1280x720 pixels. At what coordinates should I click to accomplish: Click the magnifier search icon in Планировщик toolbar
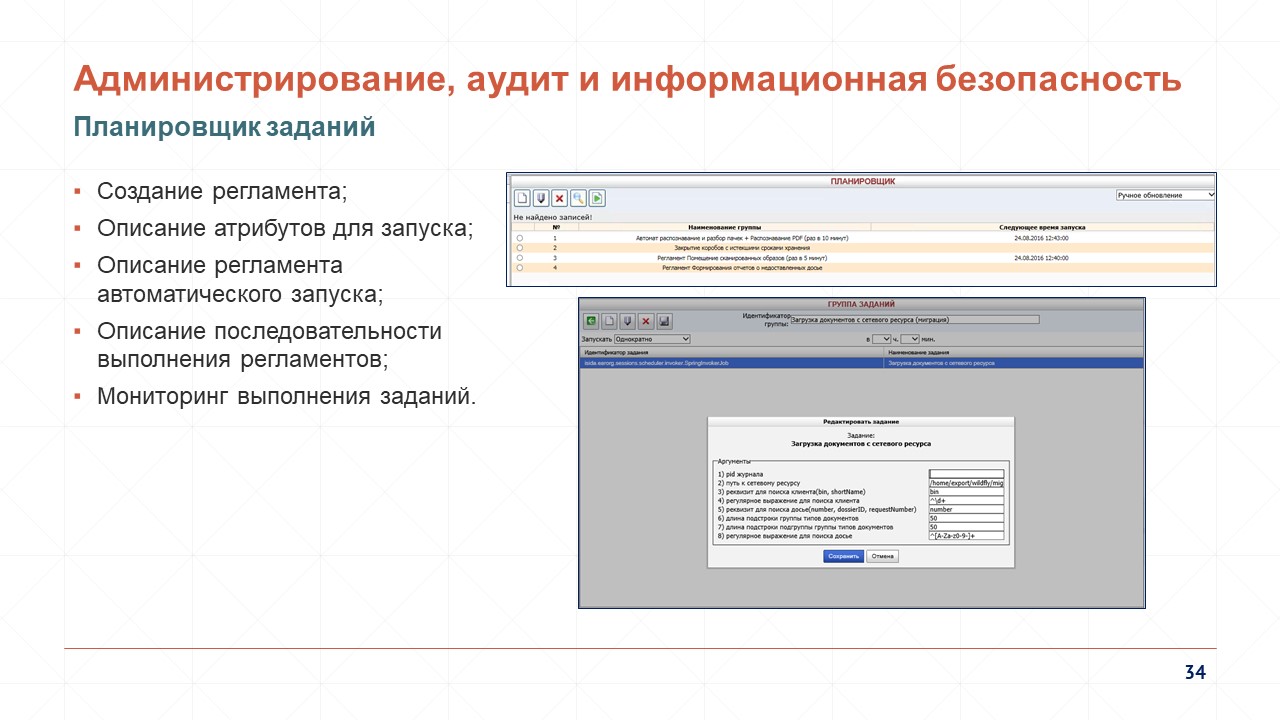[578, 198]
